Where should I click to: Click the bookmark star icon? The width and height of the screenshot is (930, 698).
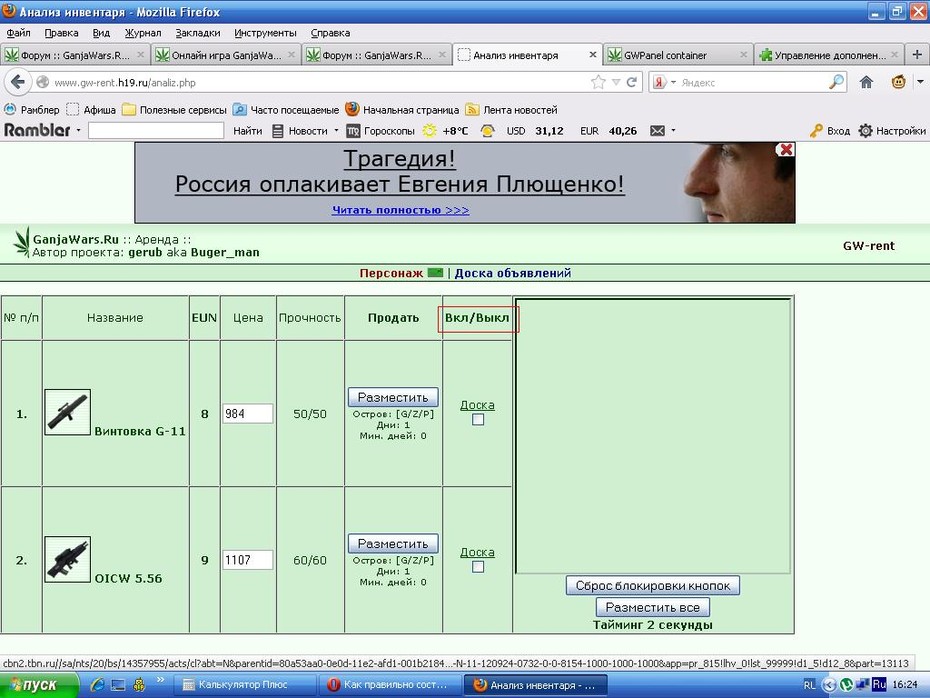598,82
